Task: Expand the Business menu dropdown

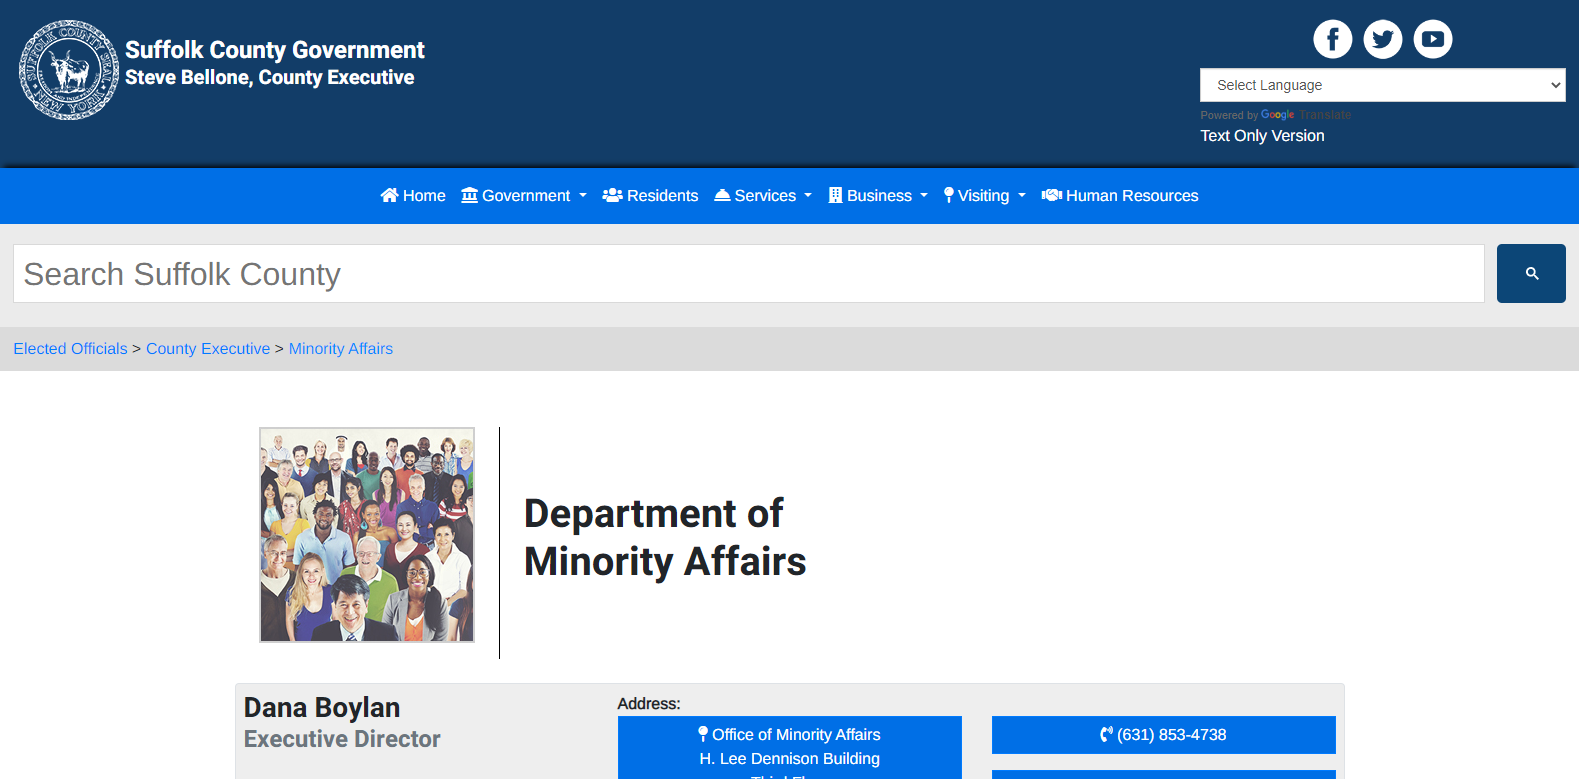Action: pos(878,196)
